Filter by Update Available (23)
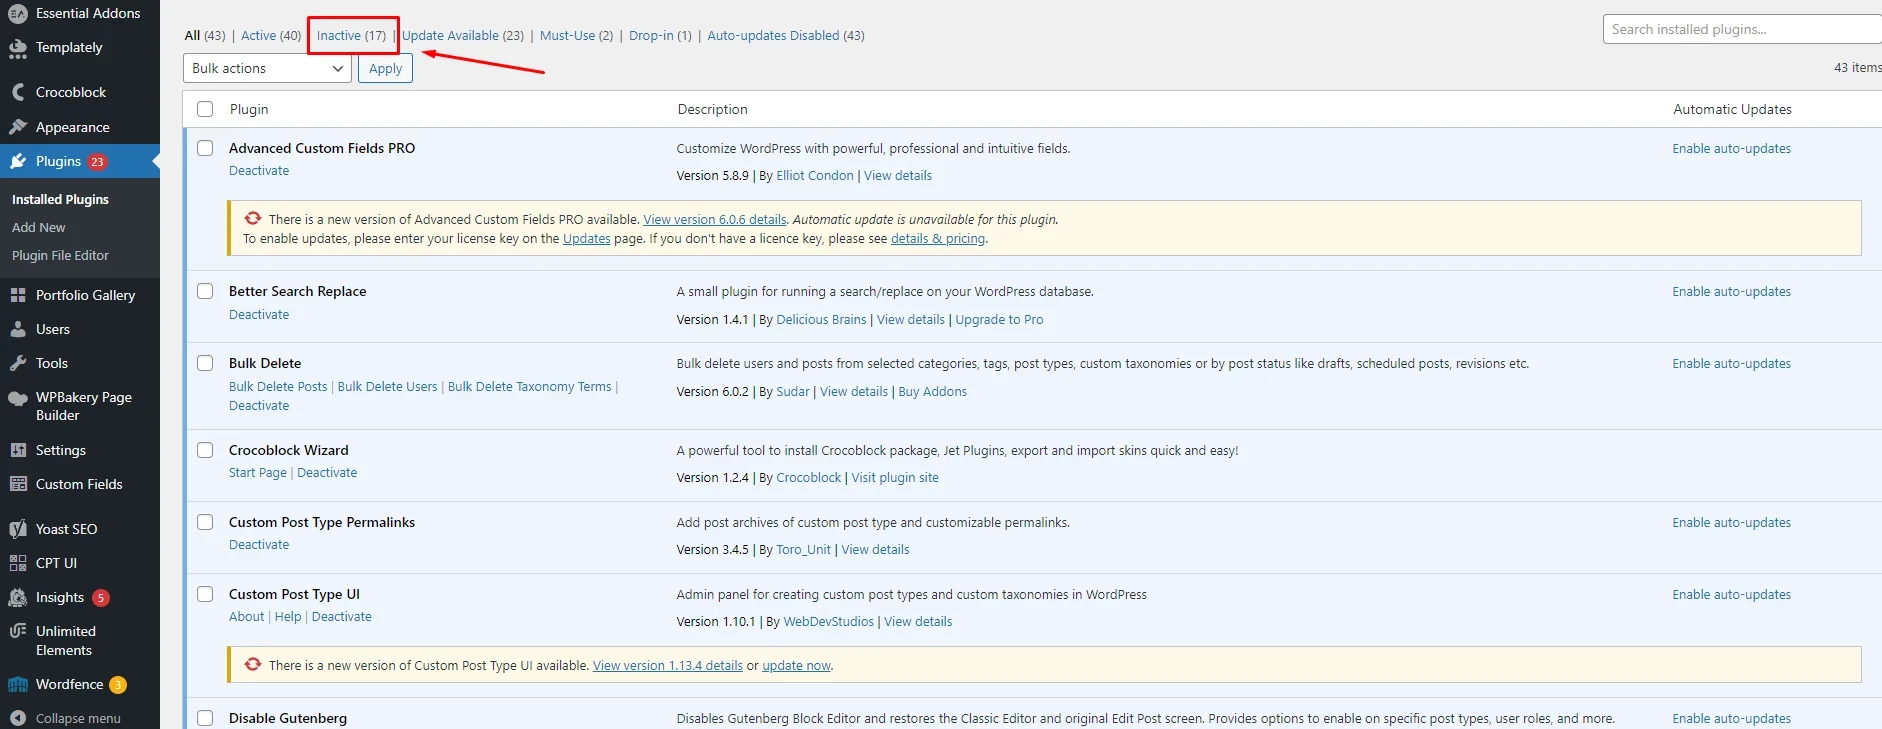This screenshot has width=1882, height=729. tap(463, 35)
